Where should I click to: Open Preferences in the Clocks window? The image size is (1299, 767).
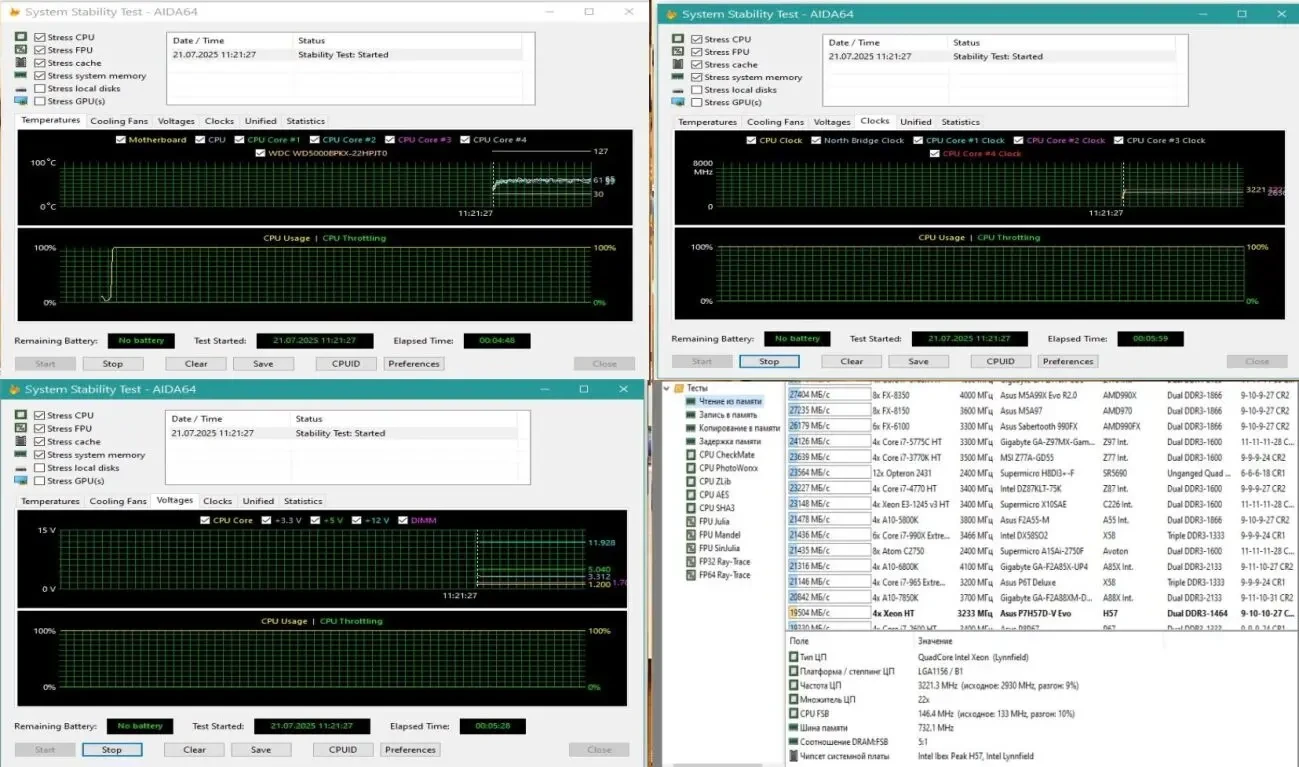pos(1068,361)
